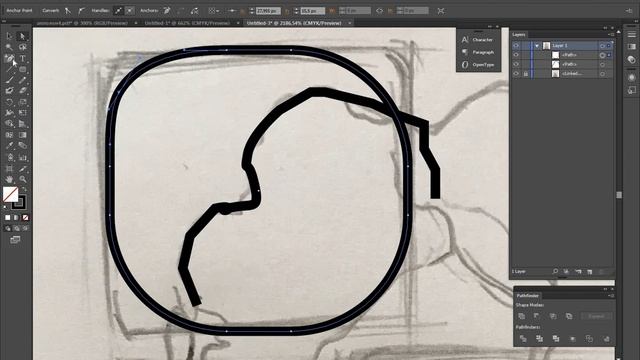Collapse the Layers panel dock arrows
This screenshot has width=640, height=360.
pyautogui.click(x=605, y=28)
